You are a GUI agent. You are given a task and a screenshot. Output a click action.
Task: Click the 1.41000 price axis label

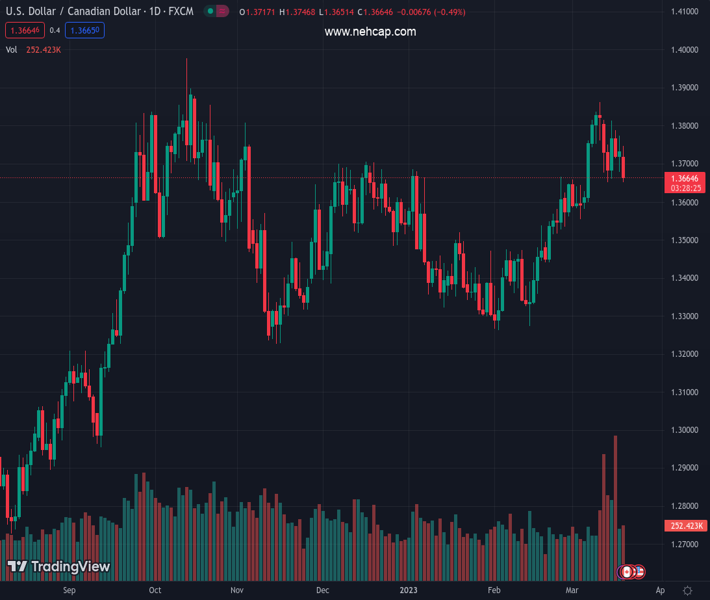click(685, 11)
